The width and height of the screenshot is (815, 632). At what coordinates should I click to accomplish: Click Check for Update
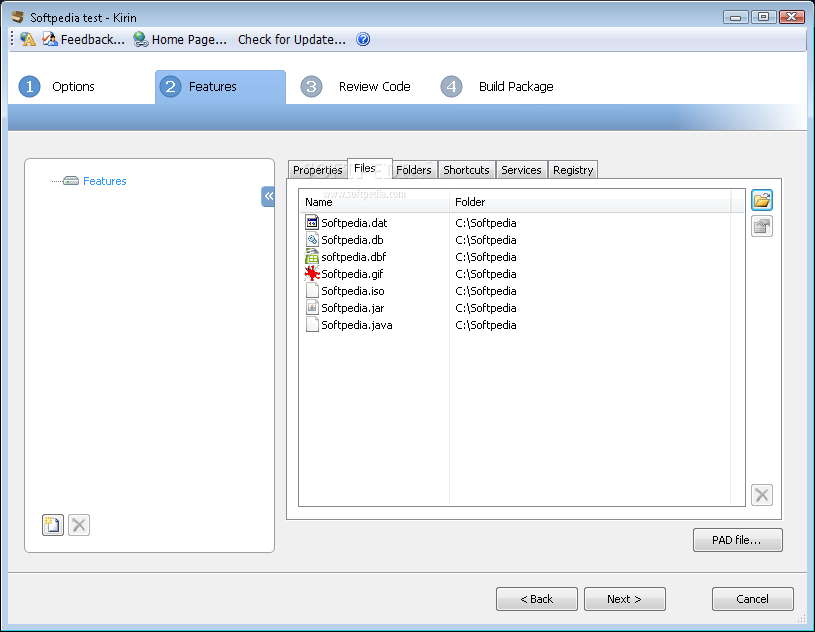(292, 40)
